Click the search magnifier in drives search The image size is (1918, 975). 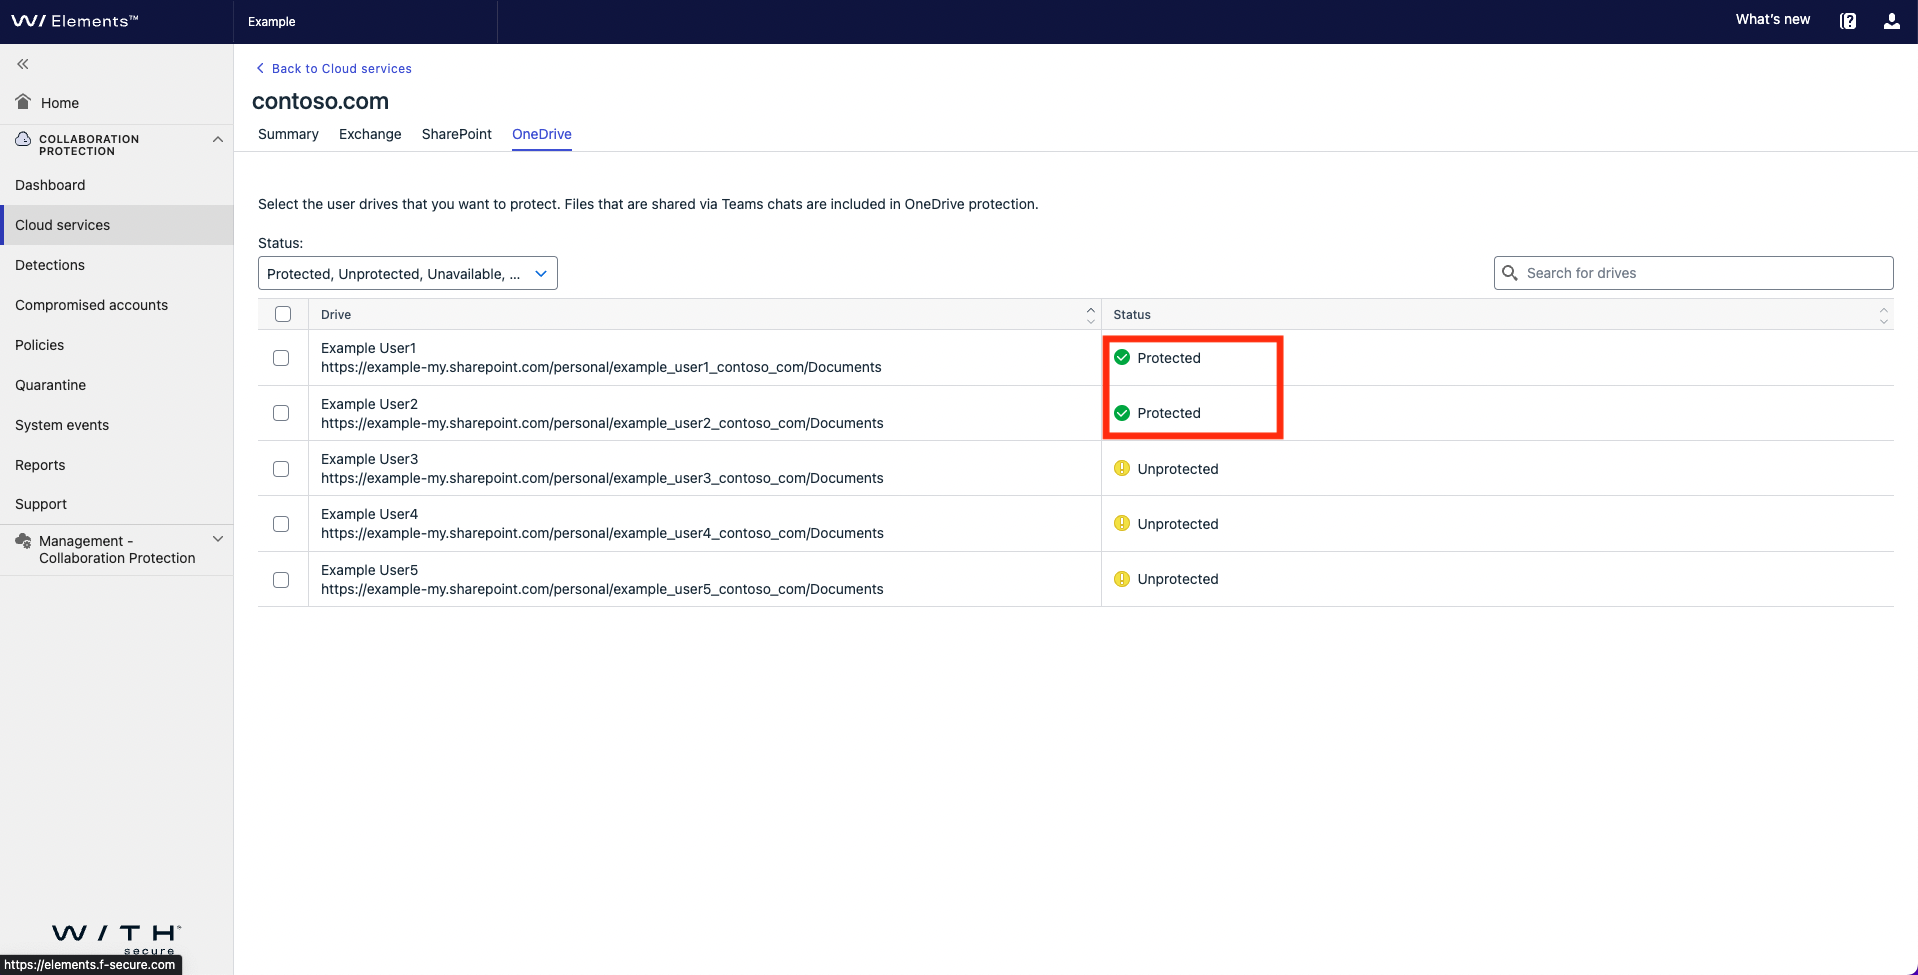[1509, 272]
